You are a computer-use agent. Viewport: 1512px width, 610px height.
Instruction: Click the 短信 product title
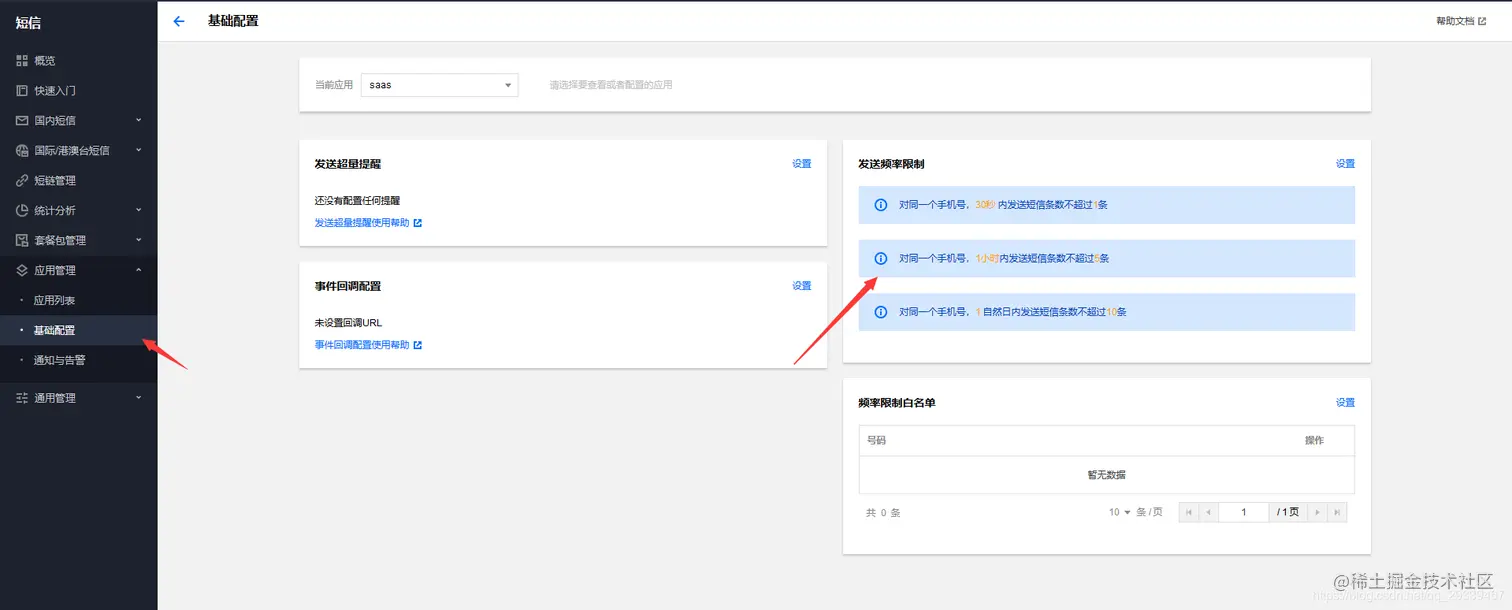pos(29,23)
